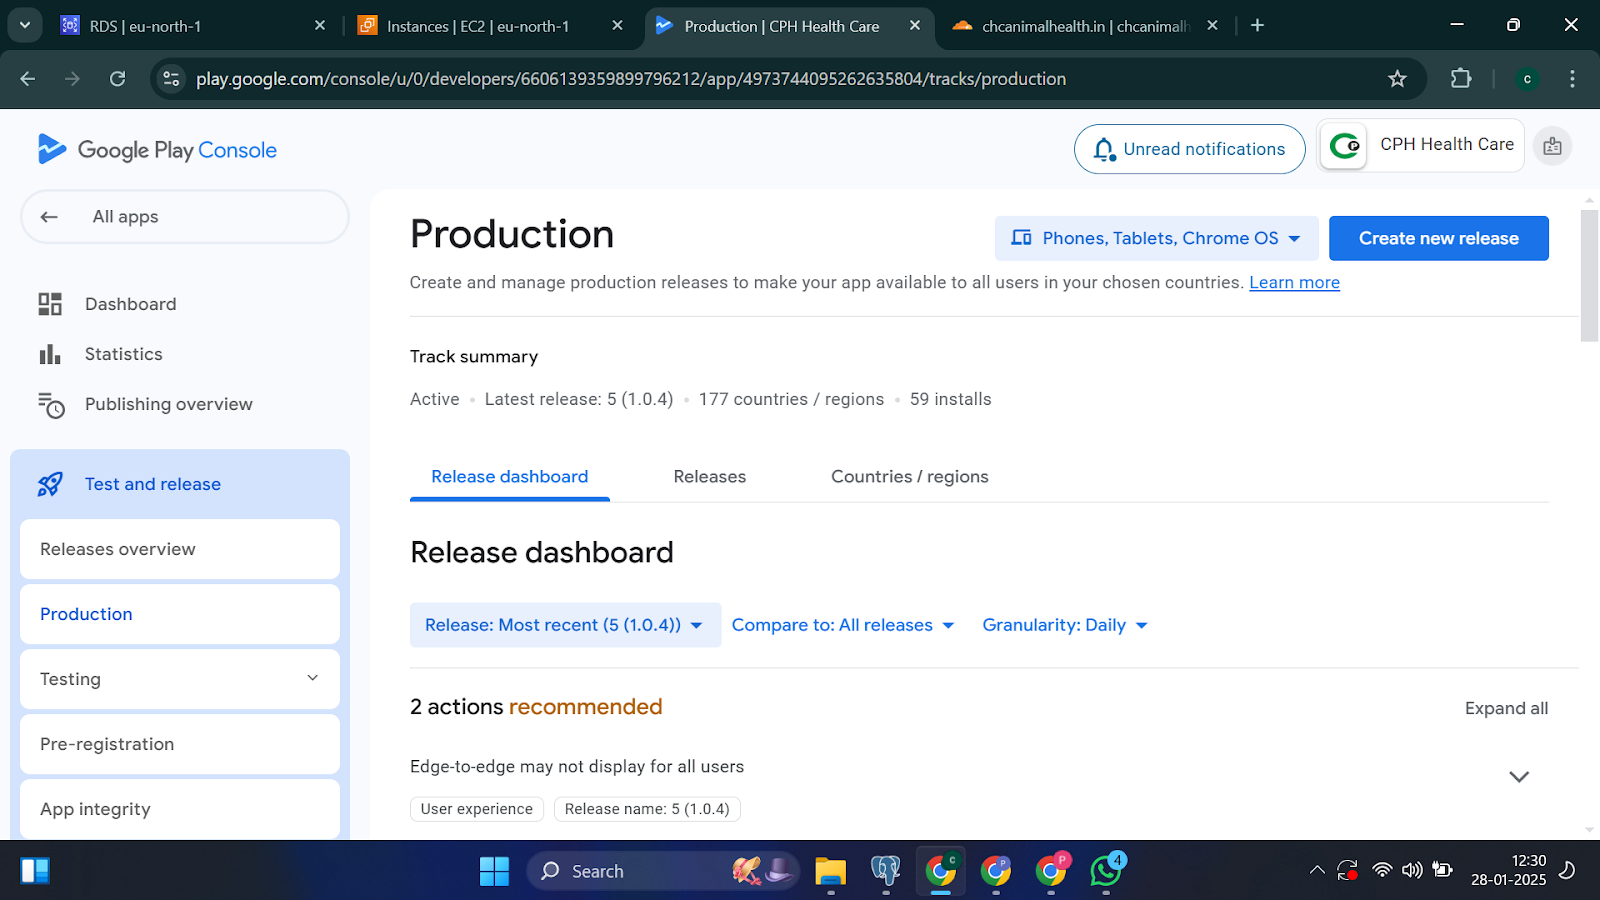The width and height of the screenshot is (1600, 900).
Task: Click the Windows taskbar Search box
Action: [664, 871]
